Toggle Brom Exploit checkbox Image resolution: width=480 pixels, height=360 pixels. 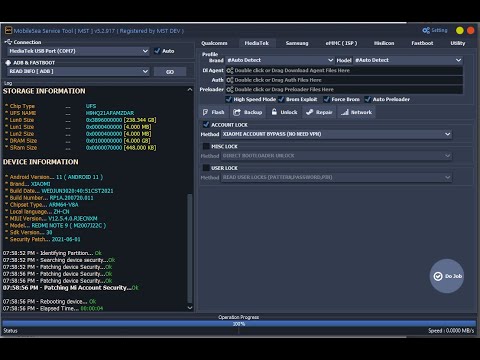[x=281, y=99]
